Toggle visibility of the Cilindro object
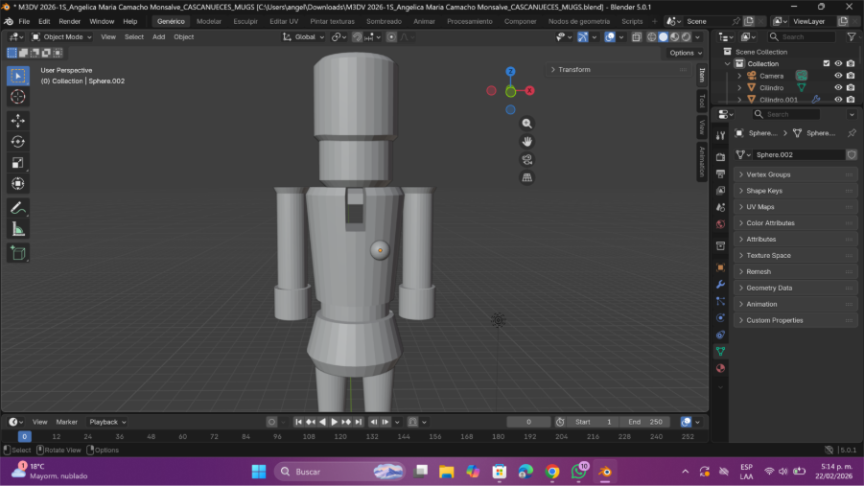The width and height of the screenshot is (864, 486). tap(838, 88)
